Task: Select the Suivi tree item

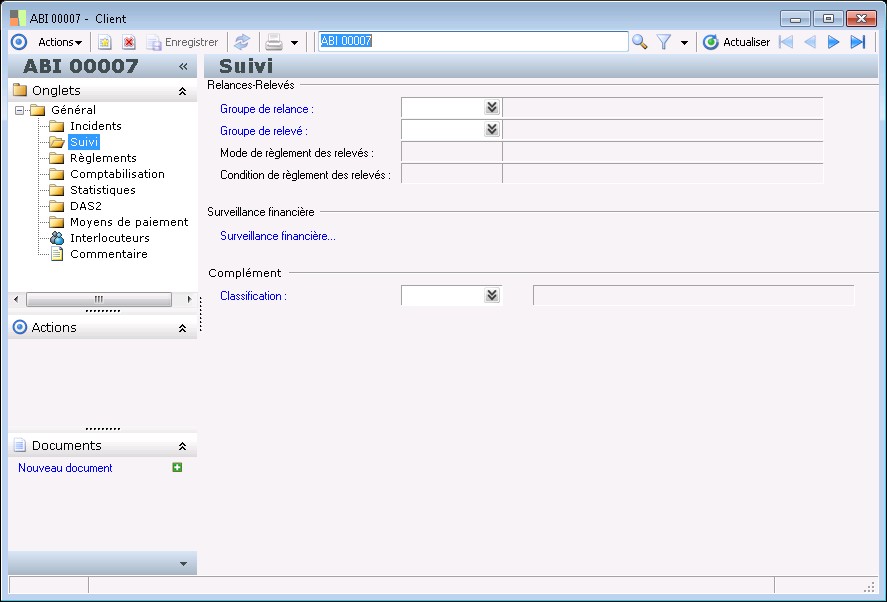Action: (84, 141)
